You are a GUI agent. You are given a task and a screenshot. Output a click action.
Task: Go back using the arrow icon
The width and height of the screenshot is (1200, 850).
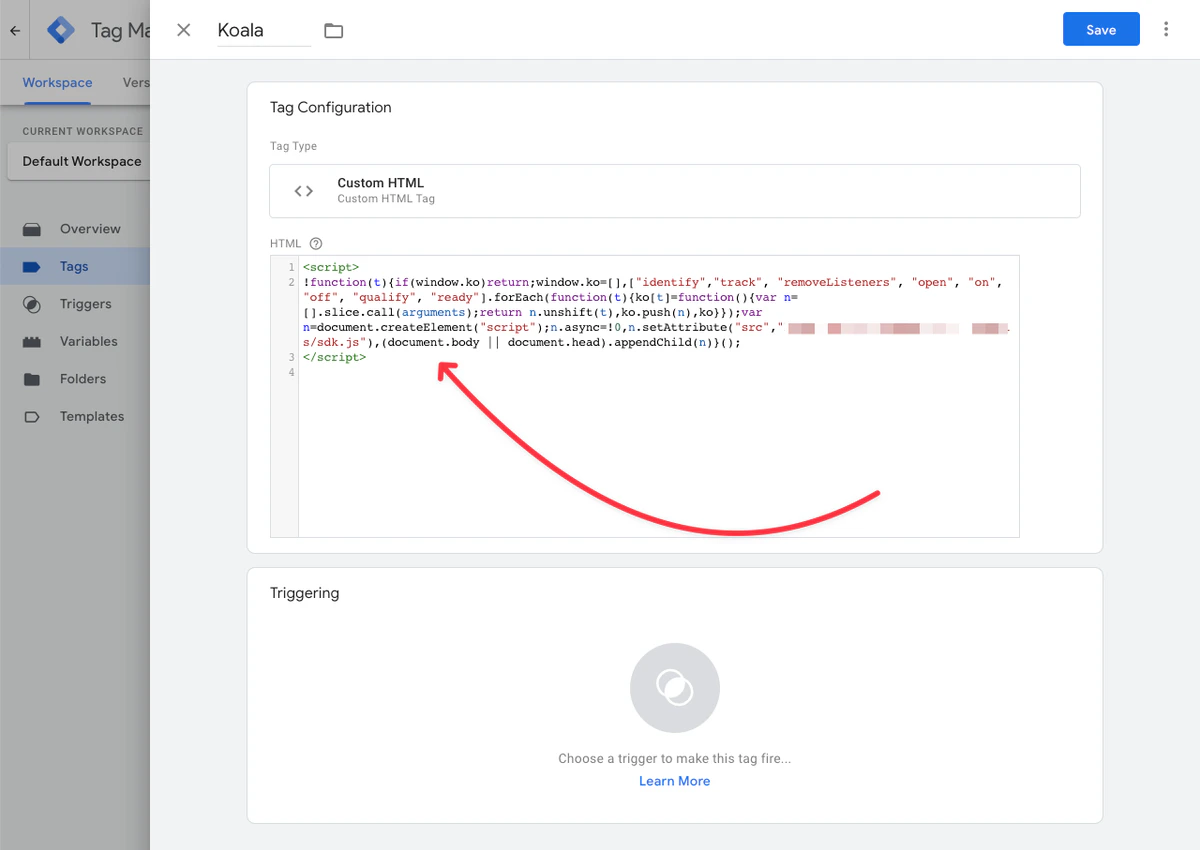15,30
